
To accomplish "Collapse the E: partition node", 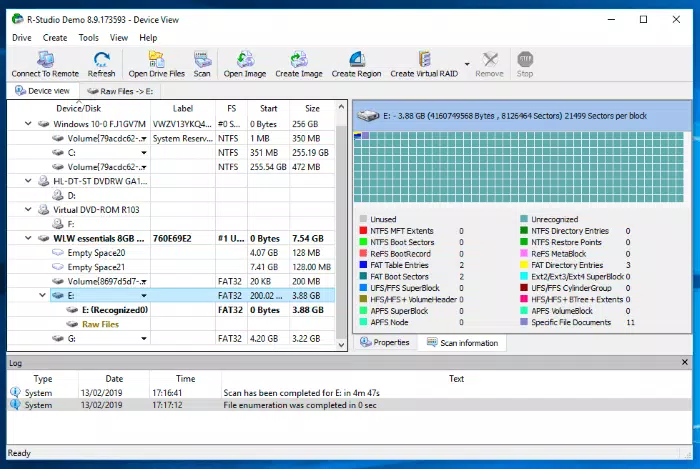I will (x=42, y=295).
